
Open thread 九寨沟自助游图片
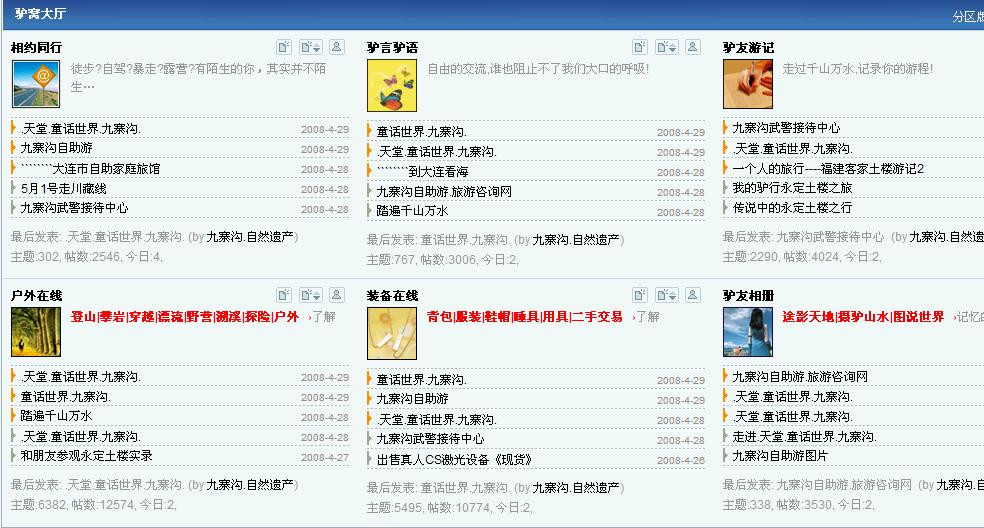coord(780,456)
